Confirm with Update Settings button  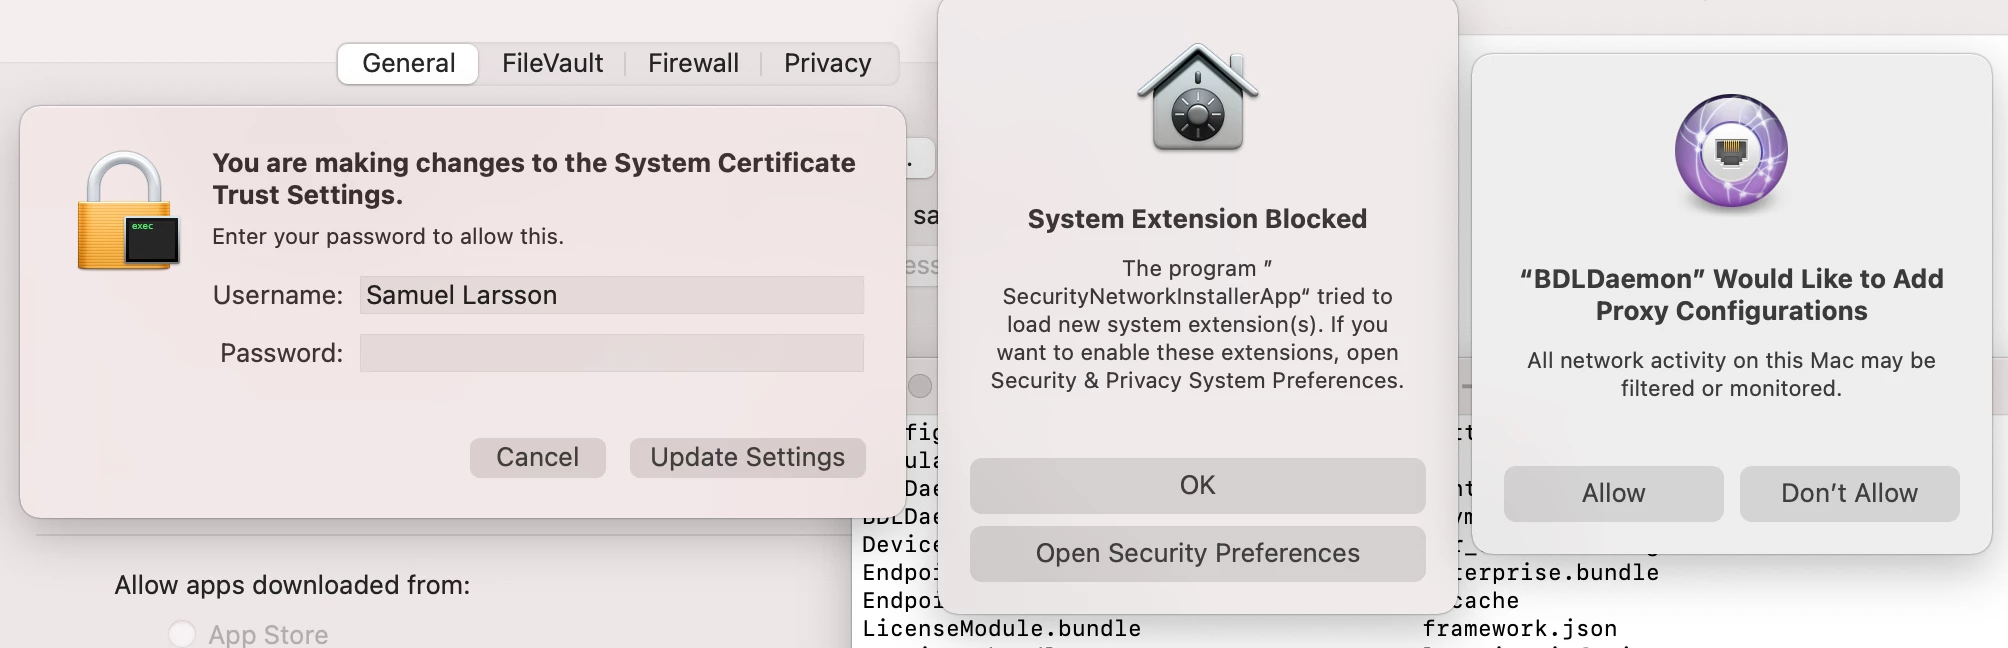(748, 457)
